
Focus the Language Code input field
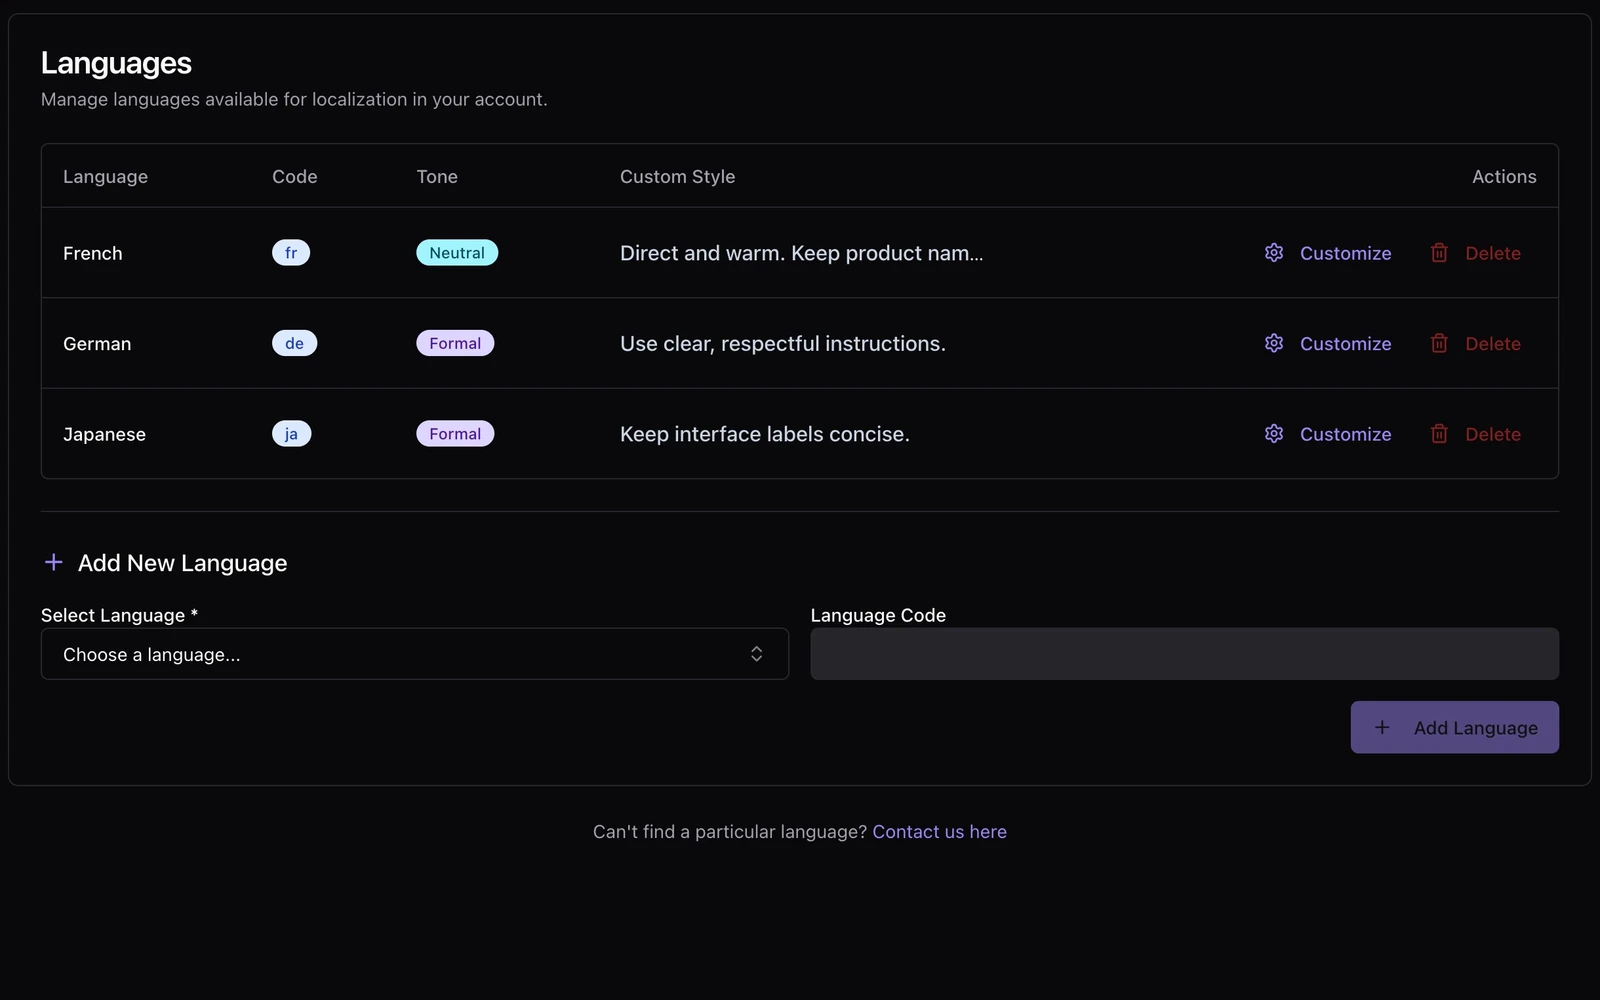[1185, 654]
